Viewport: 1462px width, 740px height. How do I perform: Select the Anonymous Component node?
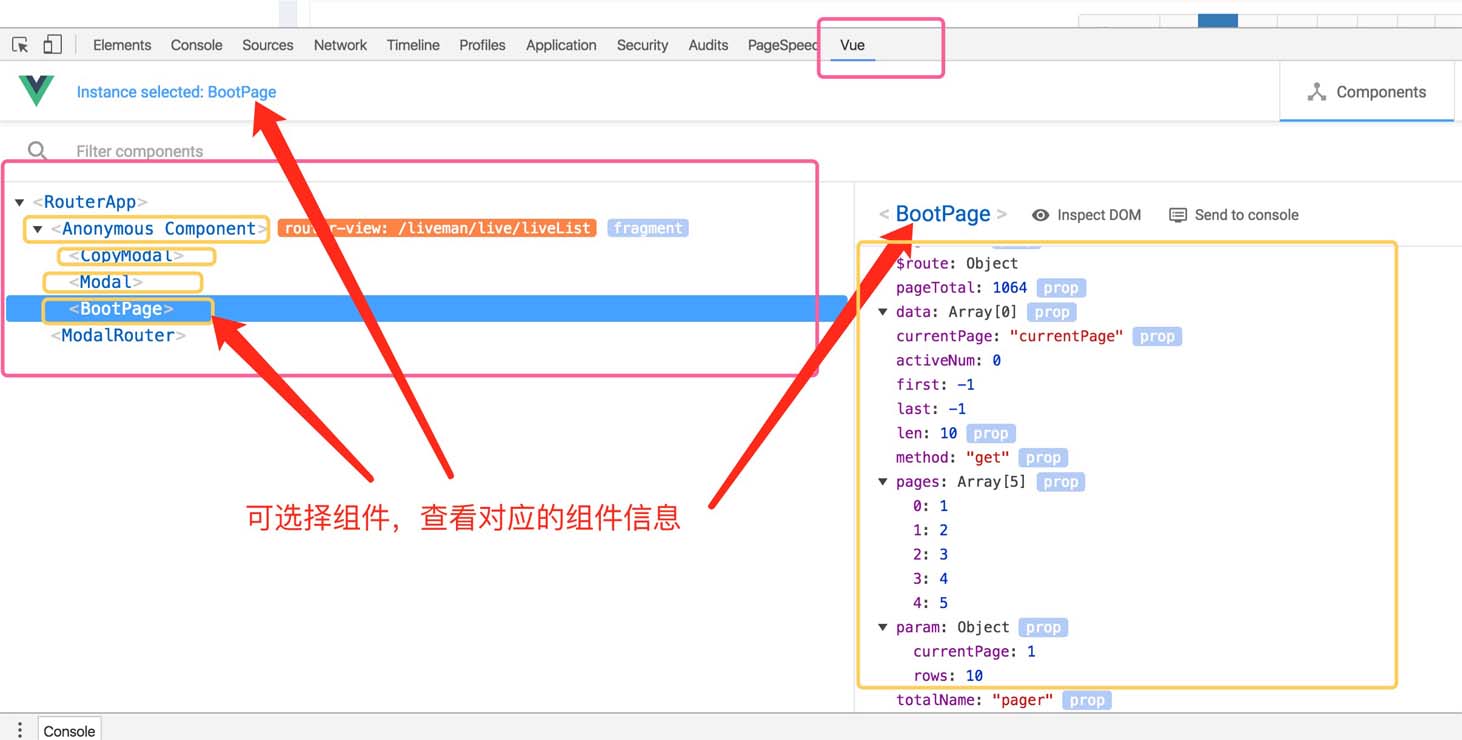pyautogui.click(x=159, y=229)
